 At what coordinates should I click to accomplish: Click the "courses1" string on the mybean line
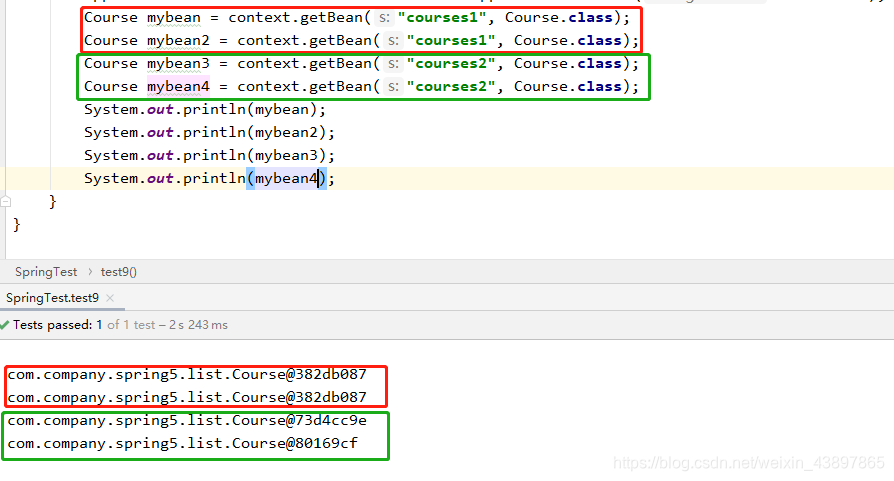(442, 18)
